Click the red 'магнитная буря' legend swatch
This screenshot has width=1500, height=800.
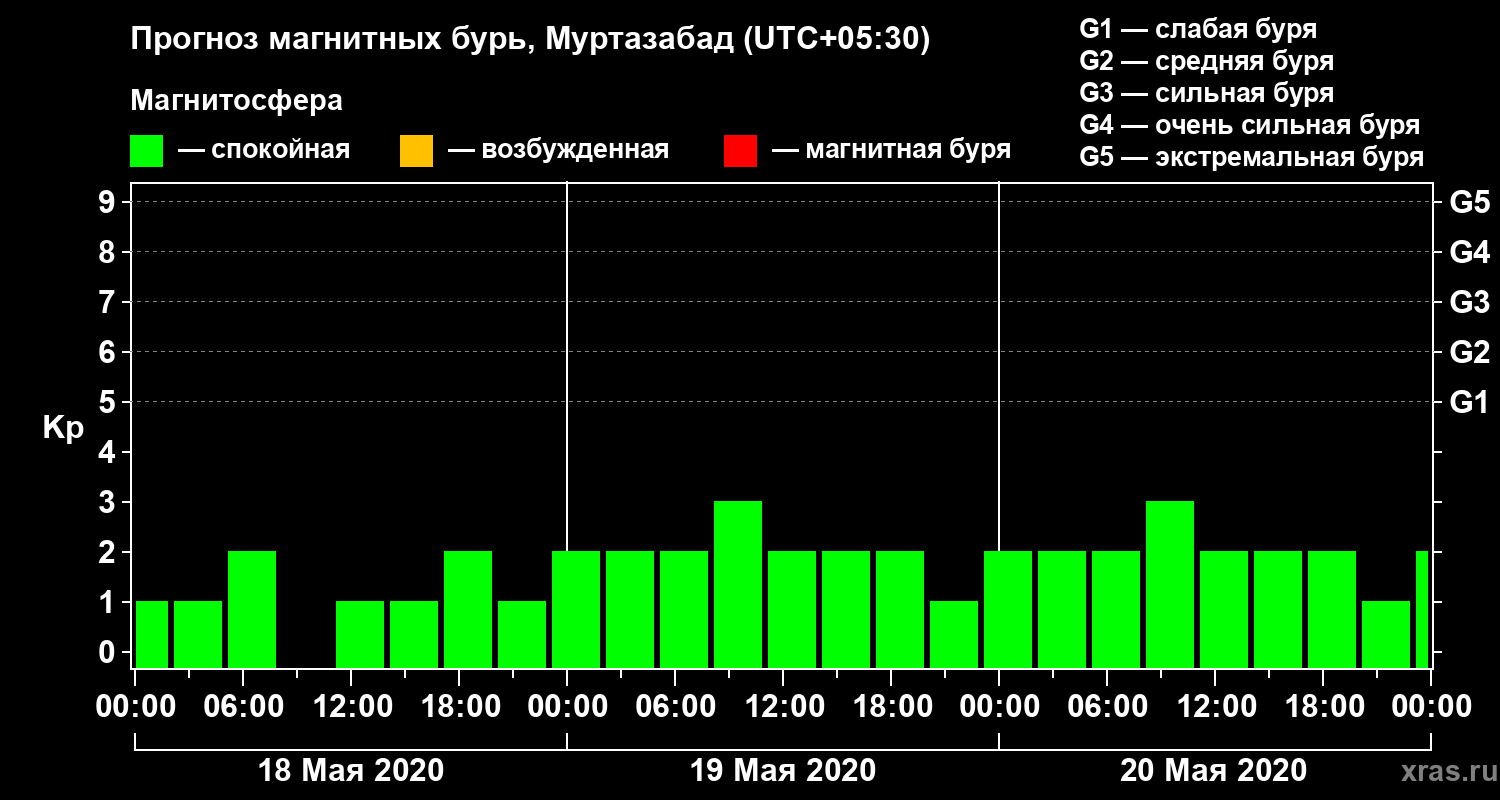(x=740, y=151)
